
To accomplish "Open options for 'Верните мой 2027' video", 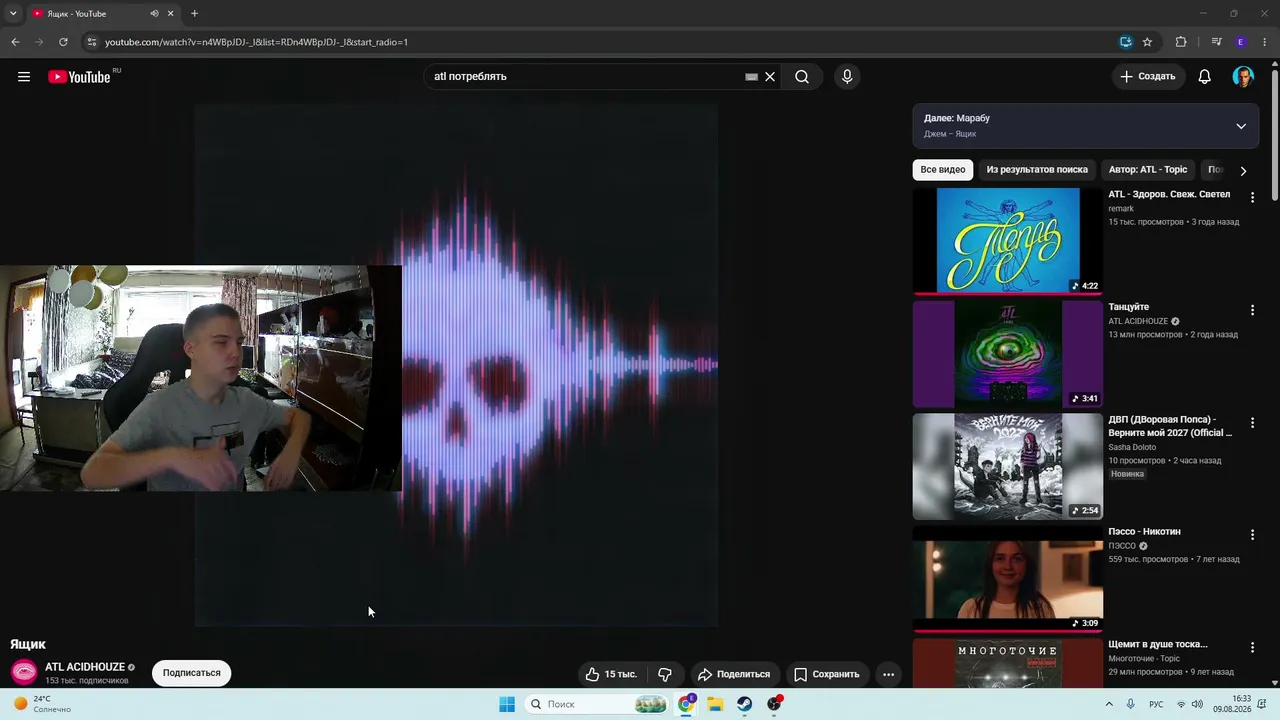I will 1252,423.
